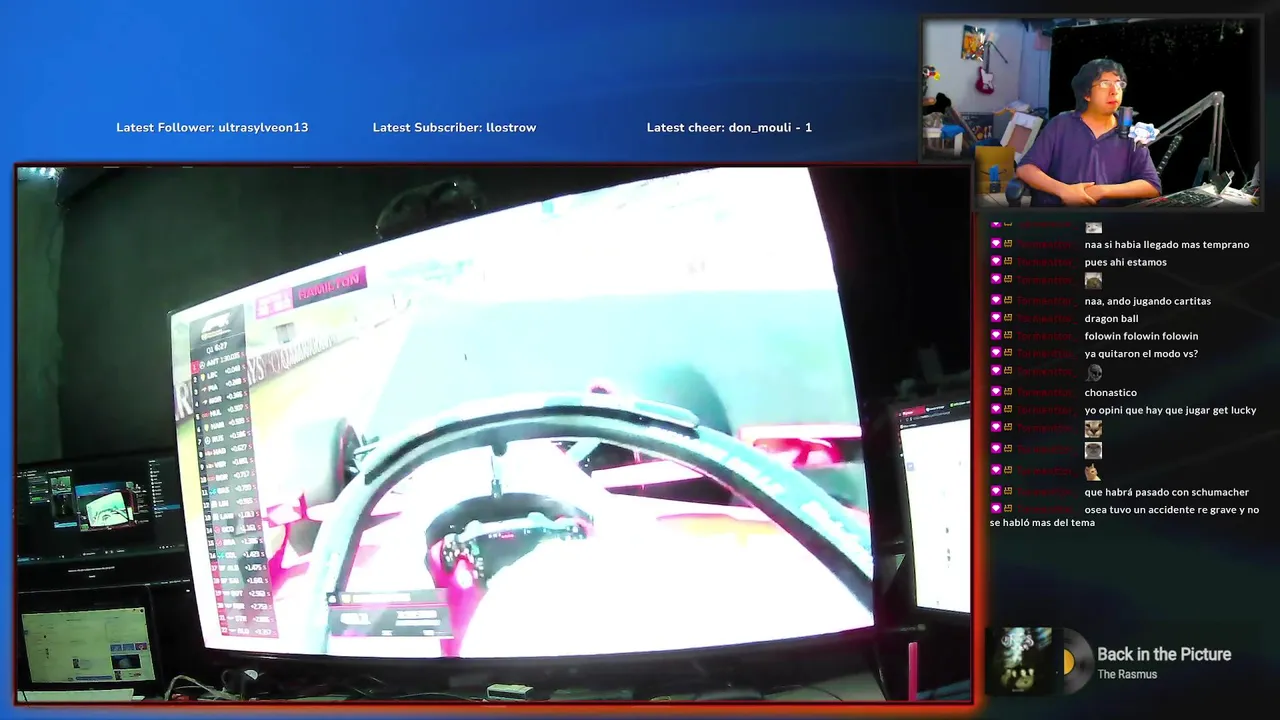Click the subscriber badge beside the "dragon ball" message
The height and width of the screenshot is (720, 1280).
[x=996, y=319]
